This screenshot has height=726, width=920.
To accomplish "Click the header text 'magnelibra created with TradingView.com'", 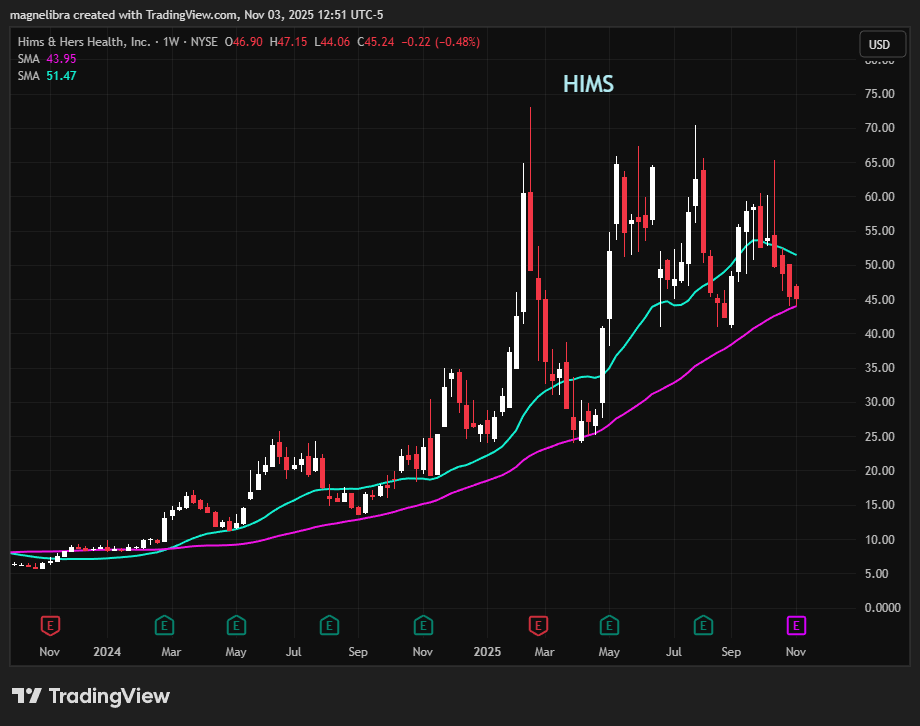I will pyautogui.click(x=124, y=15).
